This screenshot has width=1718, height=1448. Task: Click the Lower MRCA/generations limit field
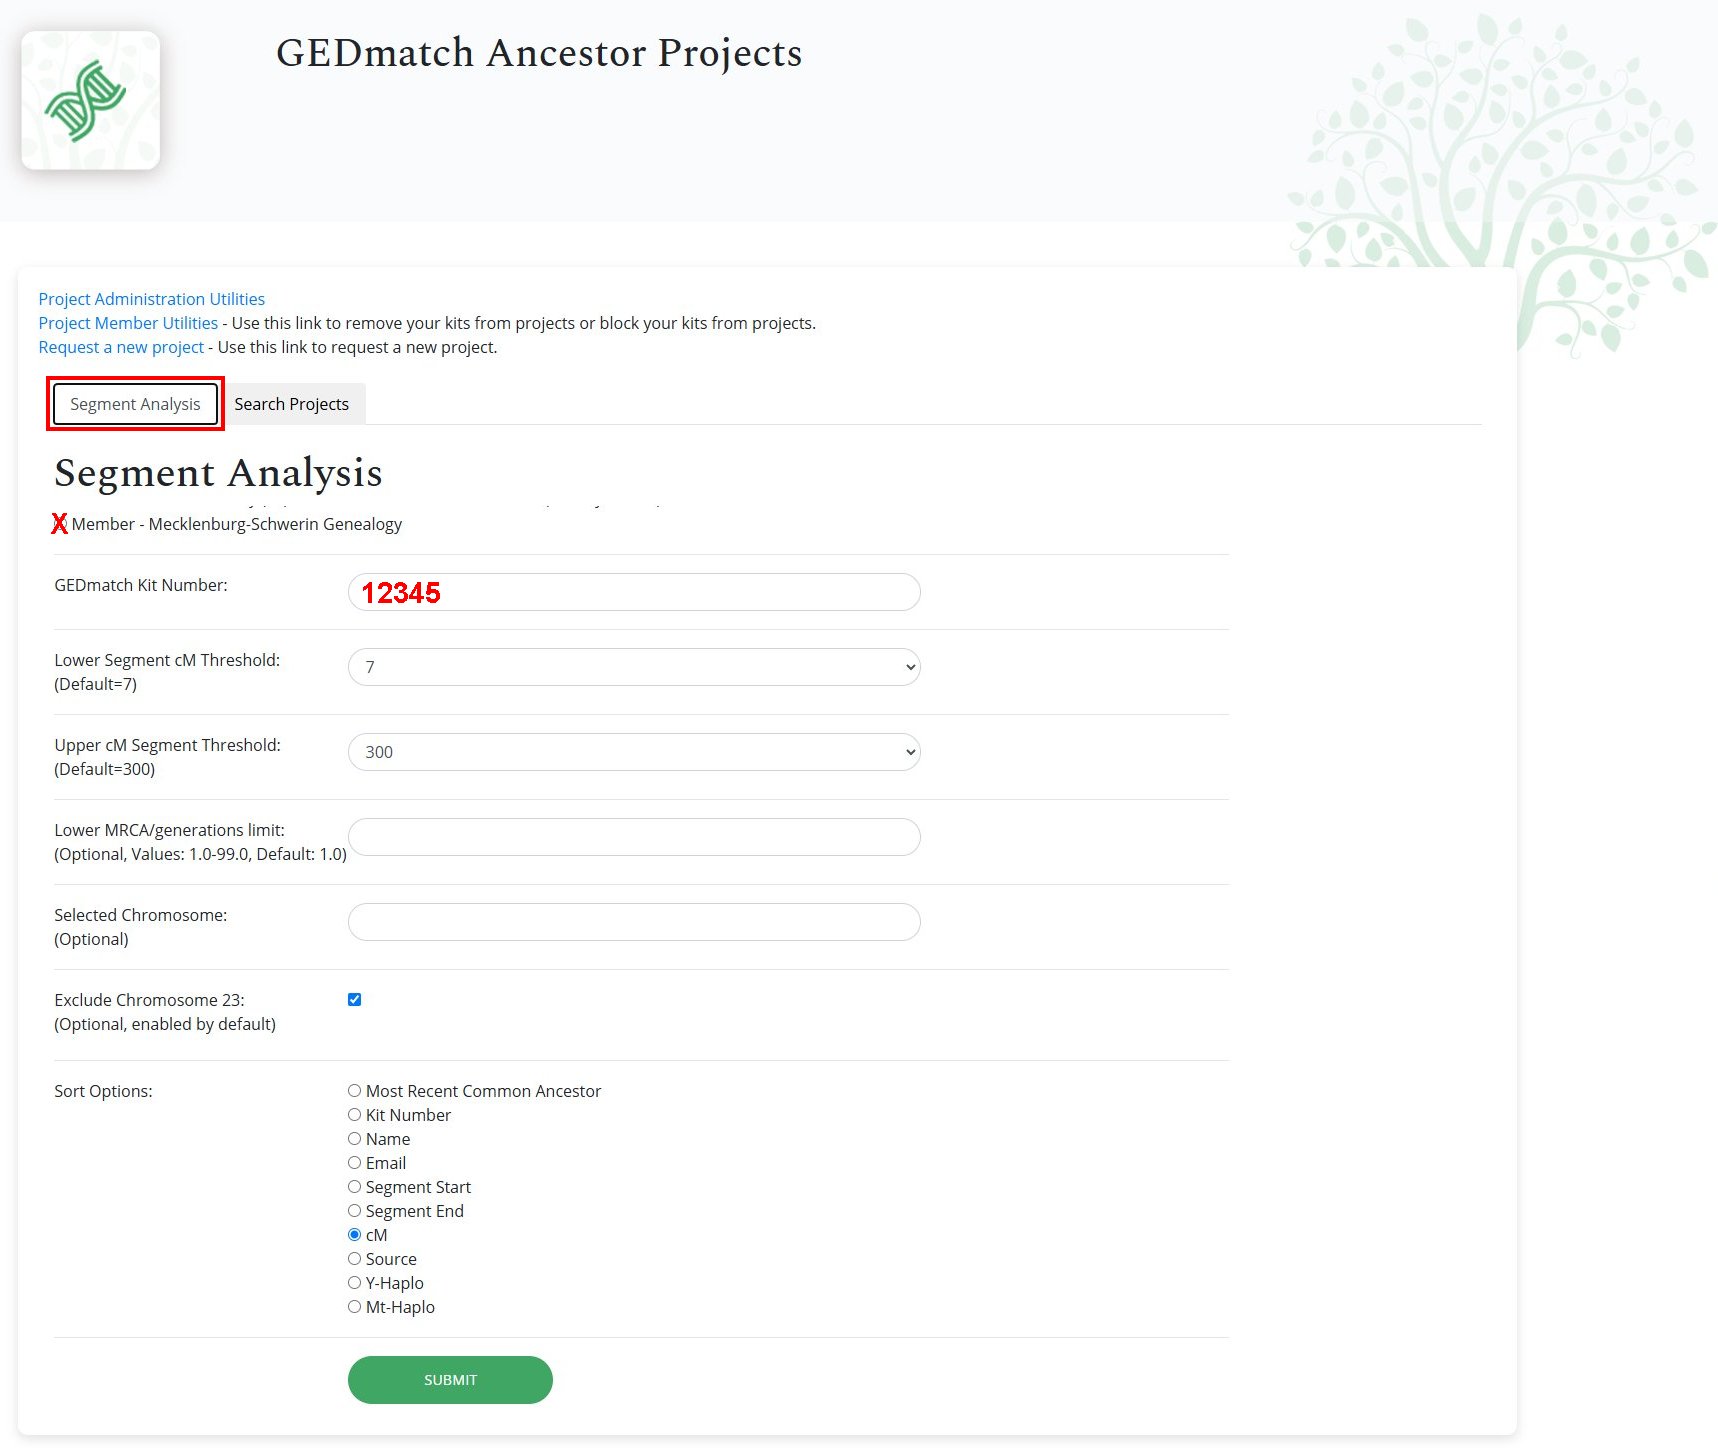[633, 837]
